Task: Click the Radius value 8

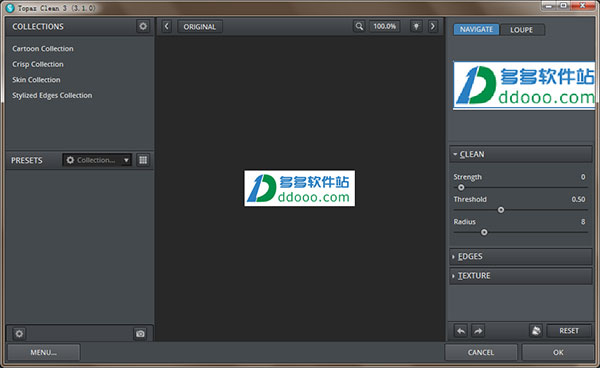Action: (583, 221)
